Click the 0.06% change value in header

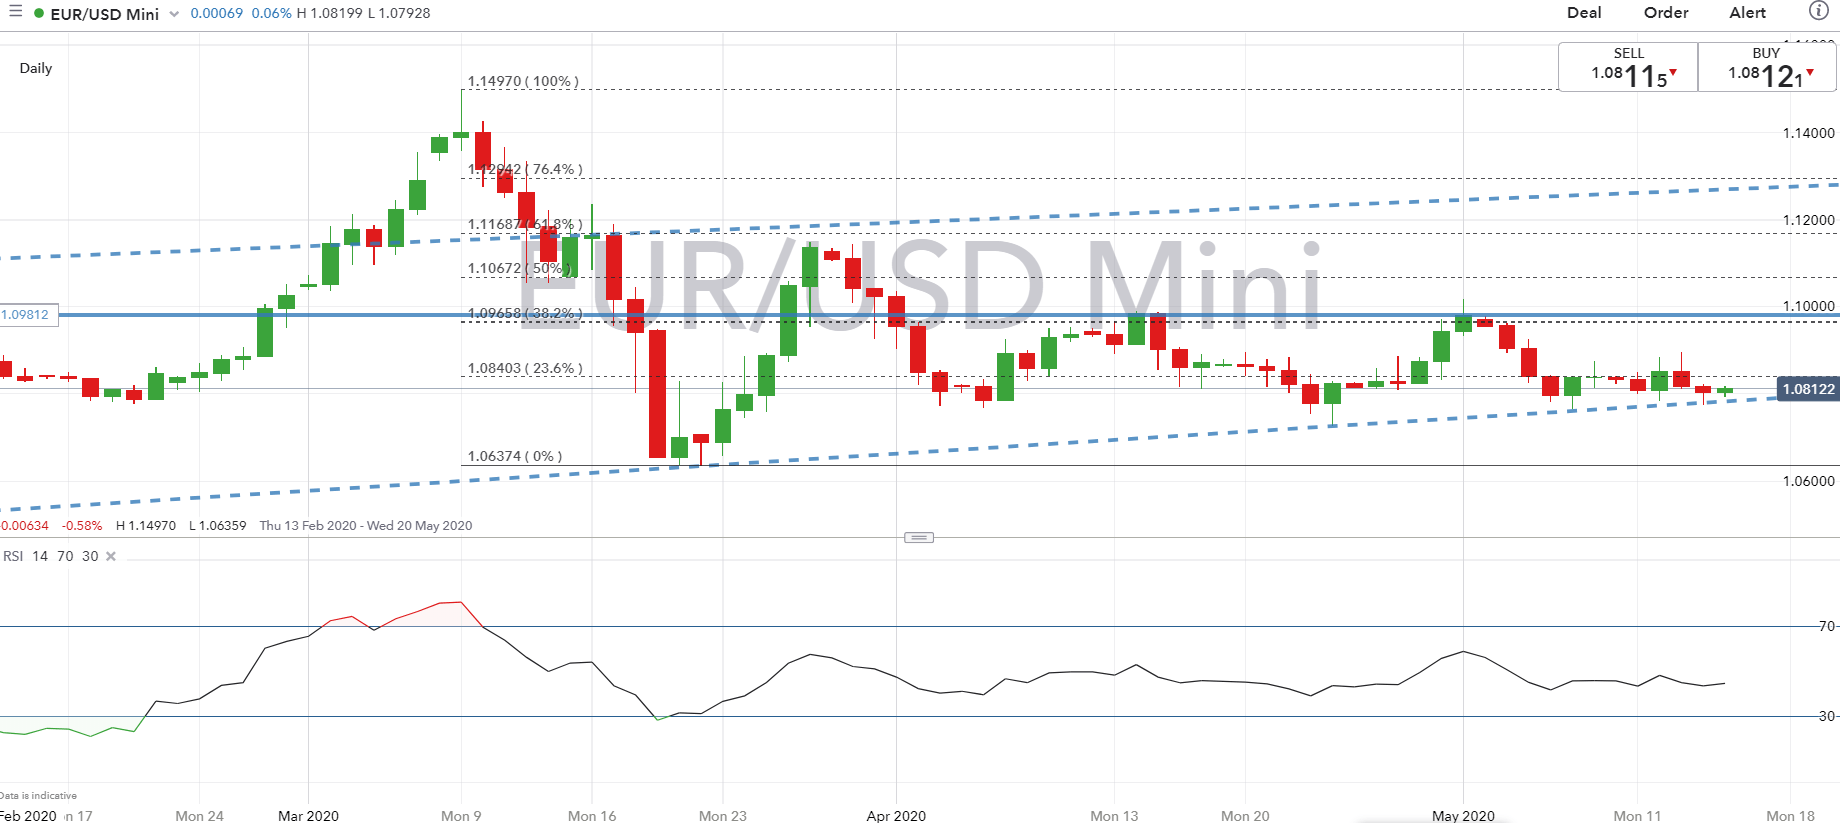[x=271, y=13]
